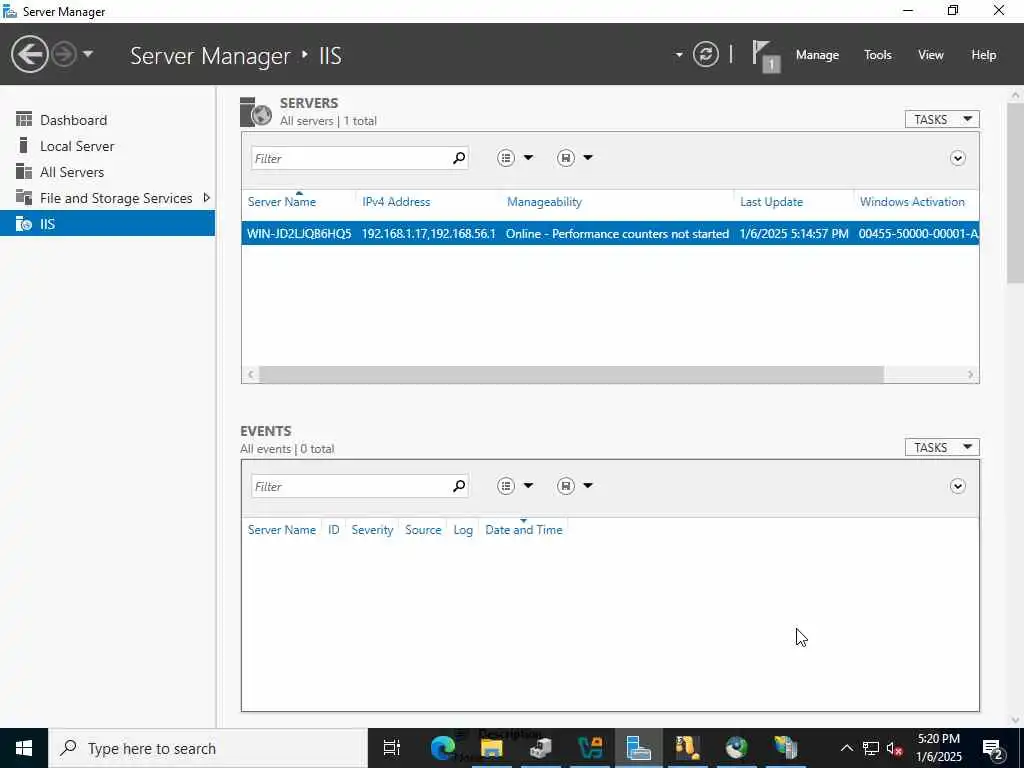Open the View menu
Image resolution: width=1024 pixels, height=768 pixels.
tap(931, 55)
